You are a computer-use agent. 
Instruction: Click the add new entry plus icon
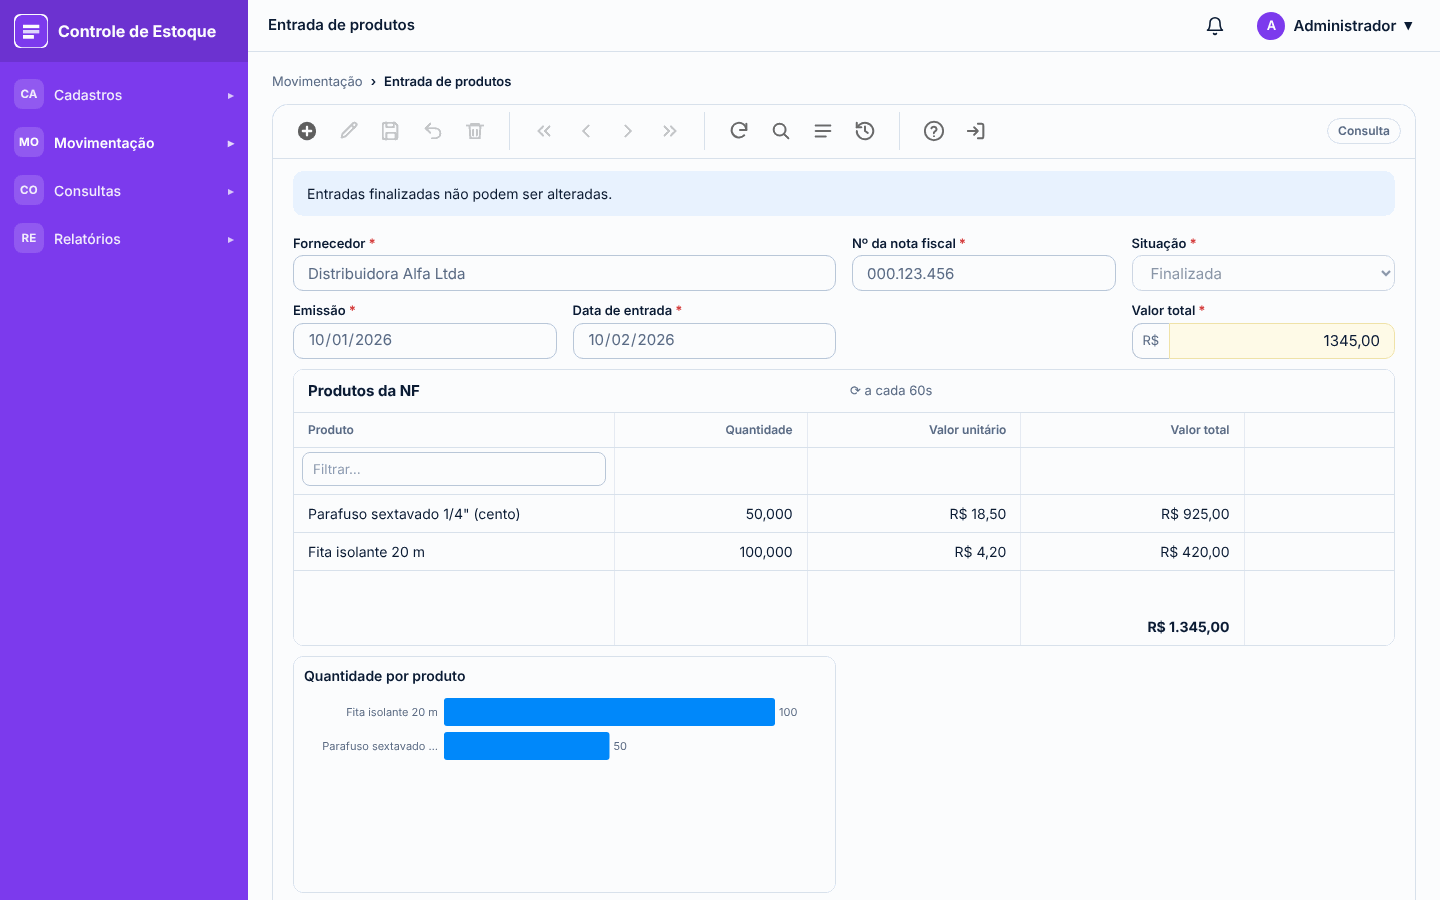tap(307, 131)
